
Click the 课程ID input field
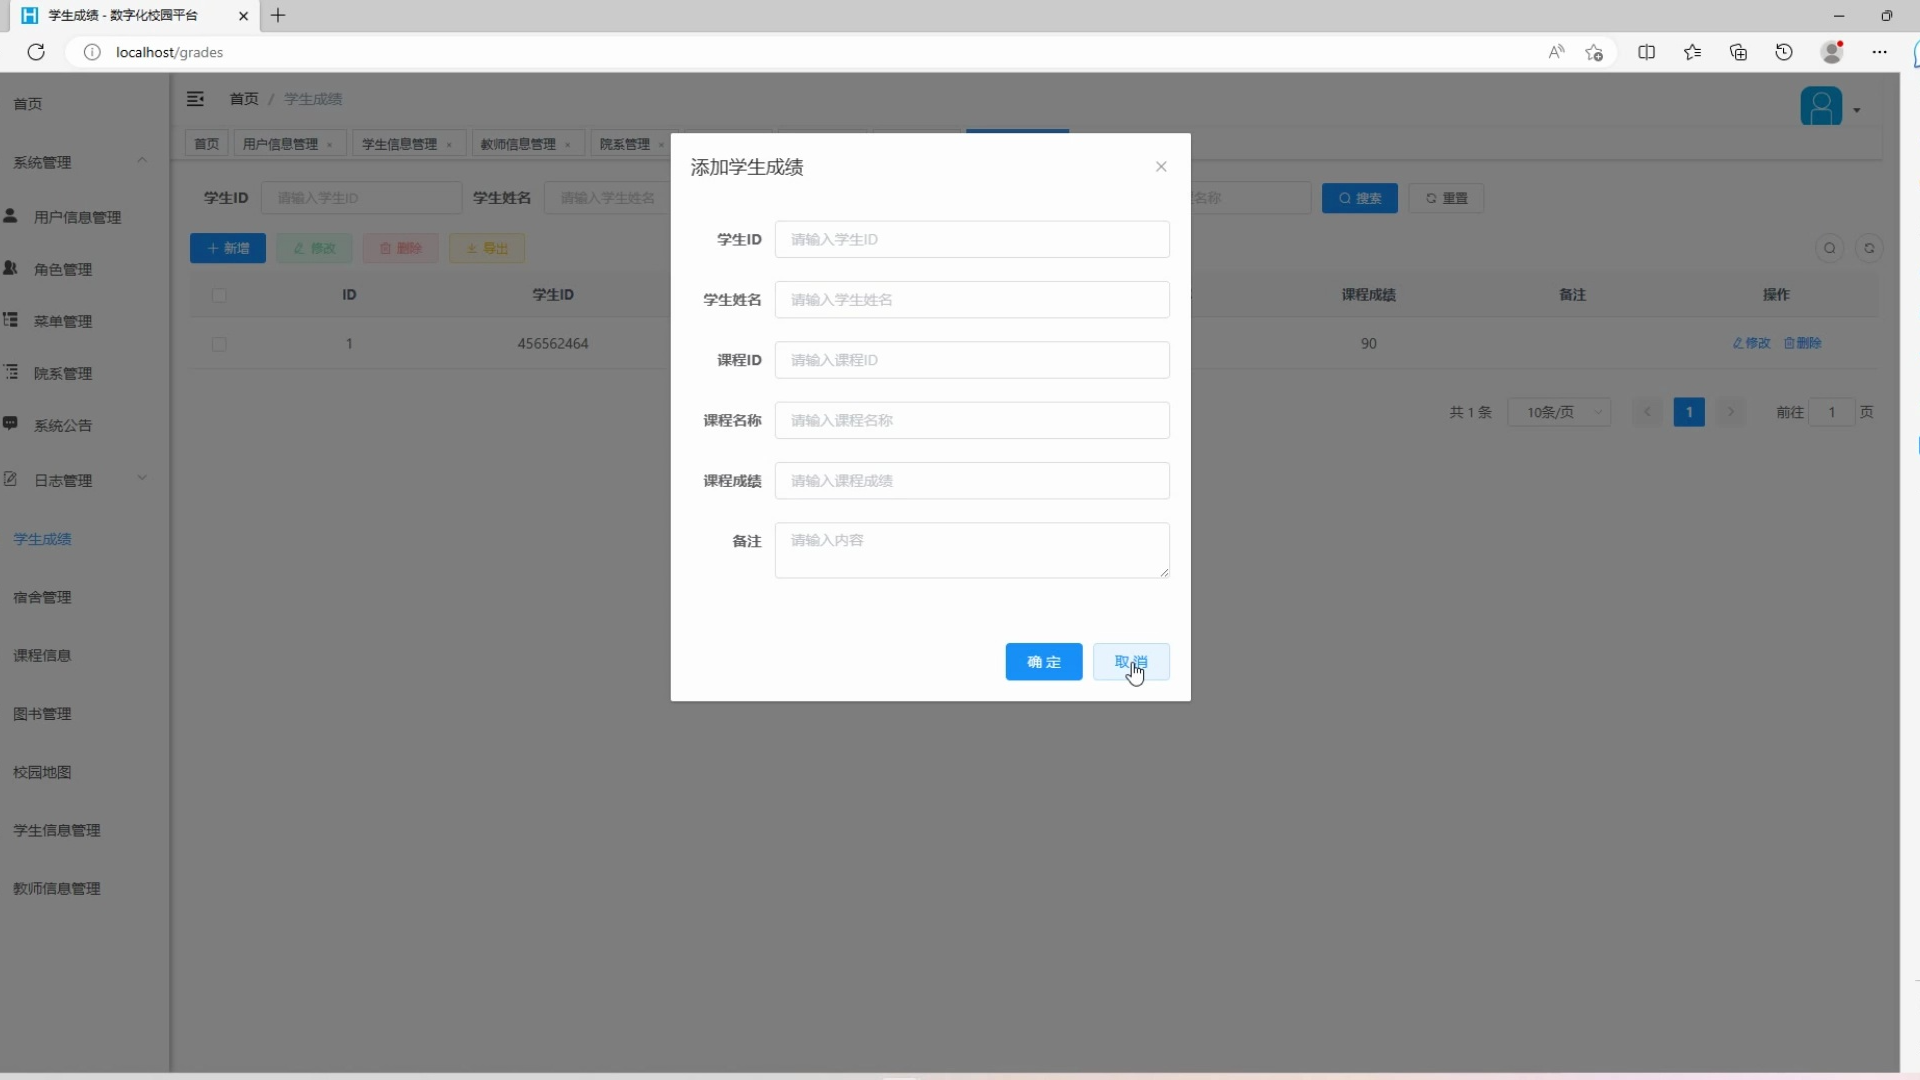[x=972, y=360]
